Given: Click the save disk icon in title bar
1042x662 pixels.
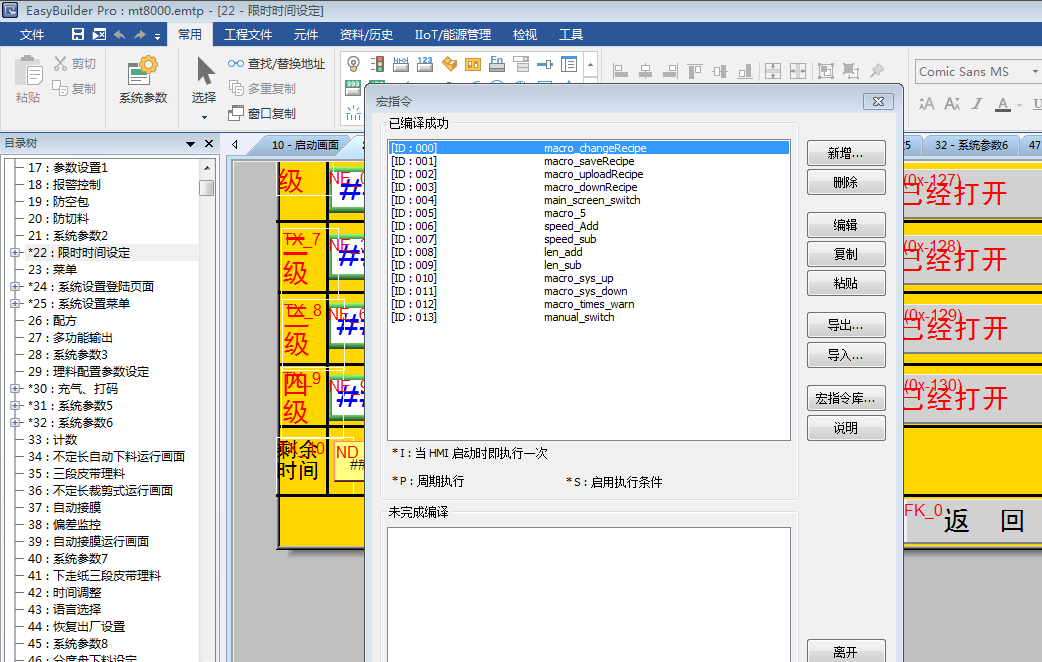Looking at the screenshot, I should [x=77, y=35].
